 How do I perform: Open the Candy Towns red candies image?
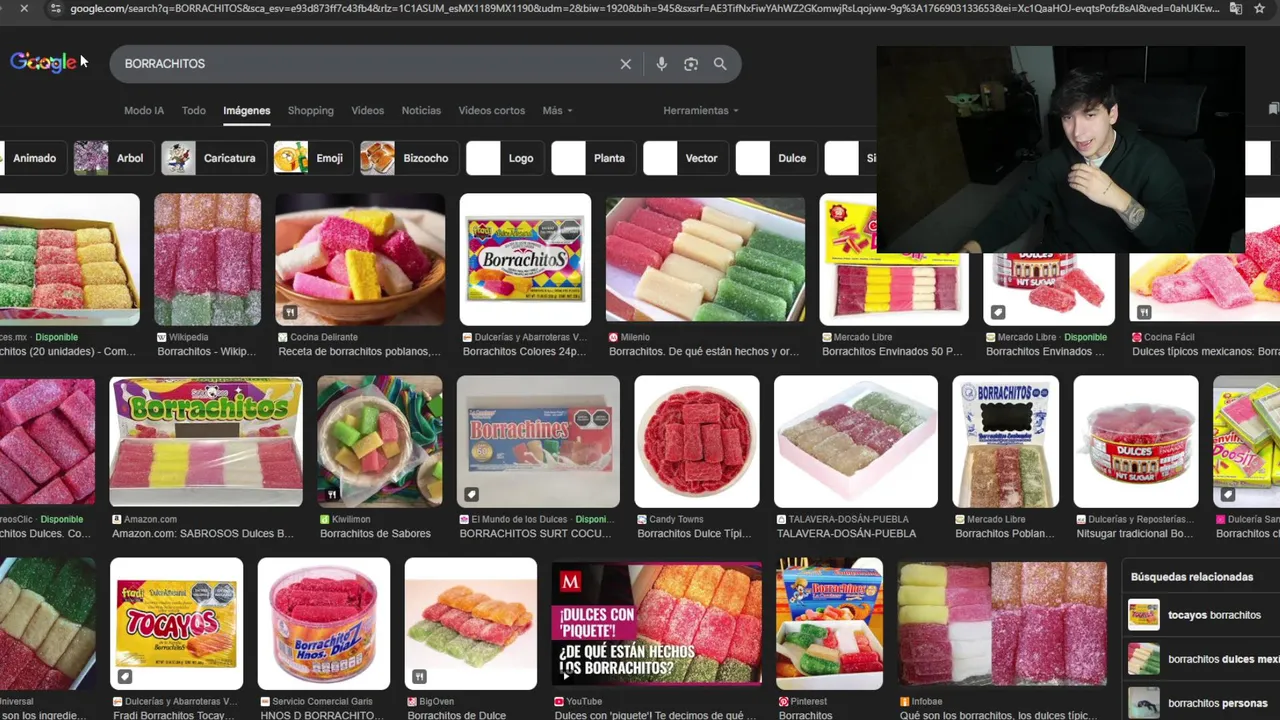point(697,441)
